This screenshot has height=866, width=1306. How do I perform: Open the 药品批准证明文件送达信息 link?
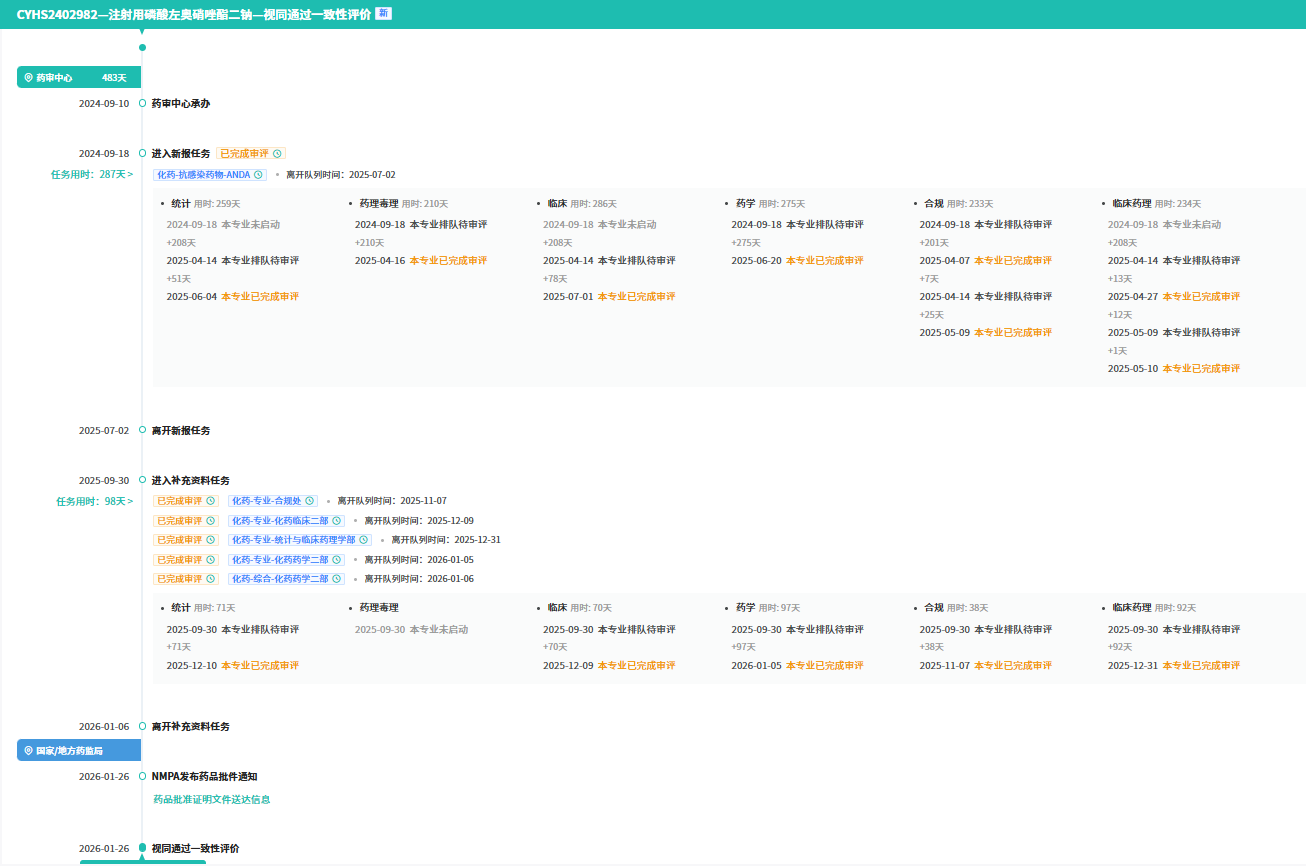tap(211, 800)
